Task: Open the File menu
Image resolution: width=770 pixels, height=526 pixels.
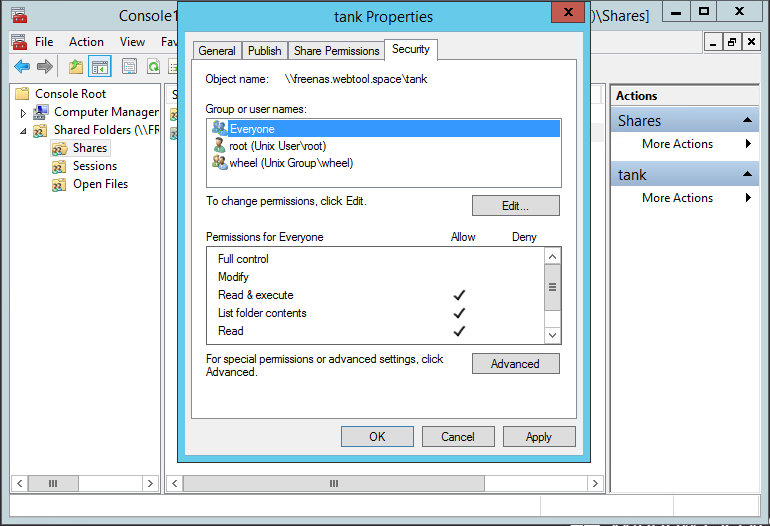Action: 44,42
